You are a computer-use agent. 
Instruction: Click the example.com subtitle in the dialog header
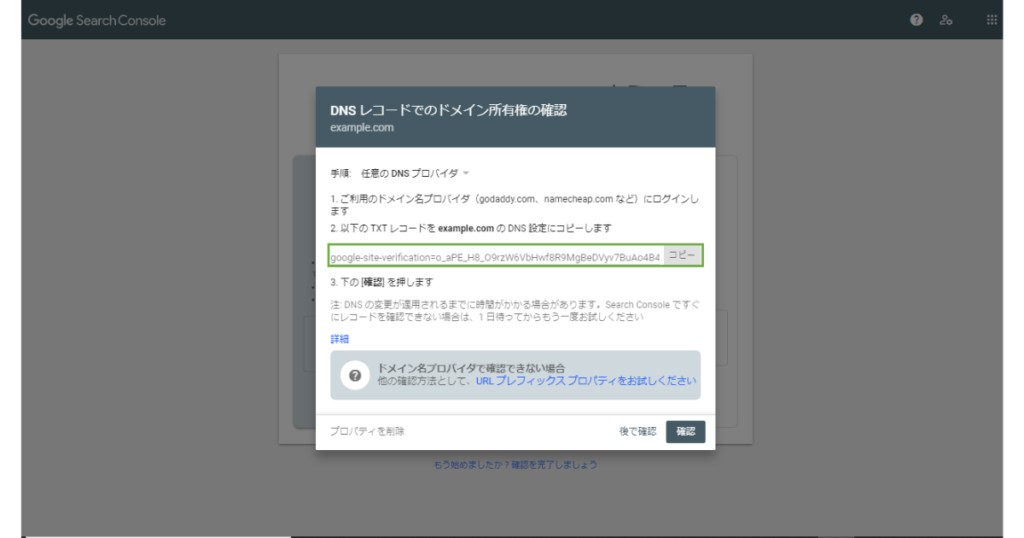(x=362, y=128)
